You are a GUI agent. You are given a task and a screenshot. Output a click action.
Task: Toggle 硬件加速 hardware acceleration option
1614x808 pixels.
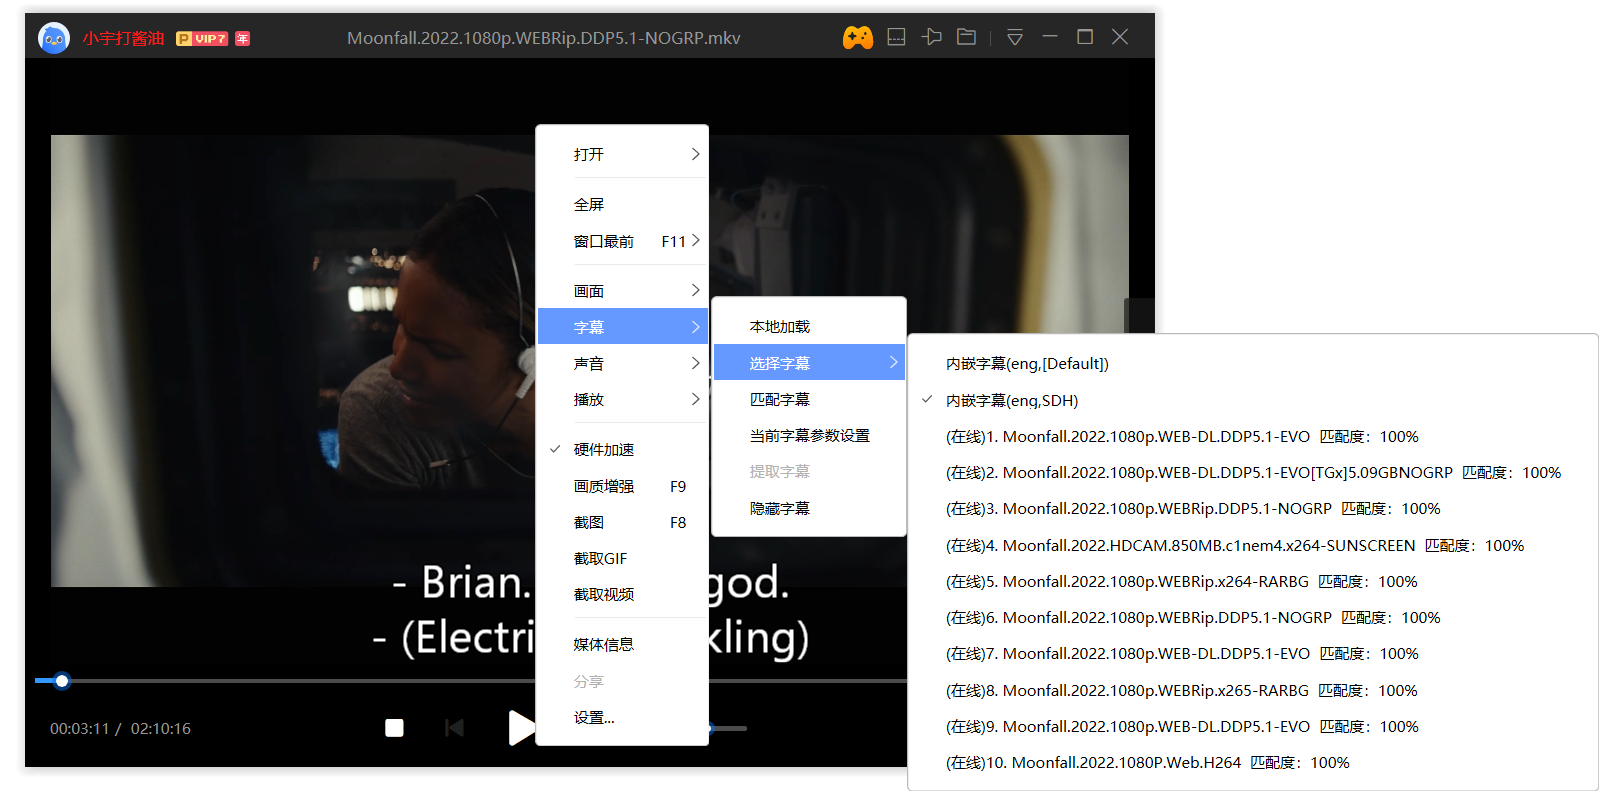604,450
